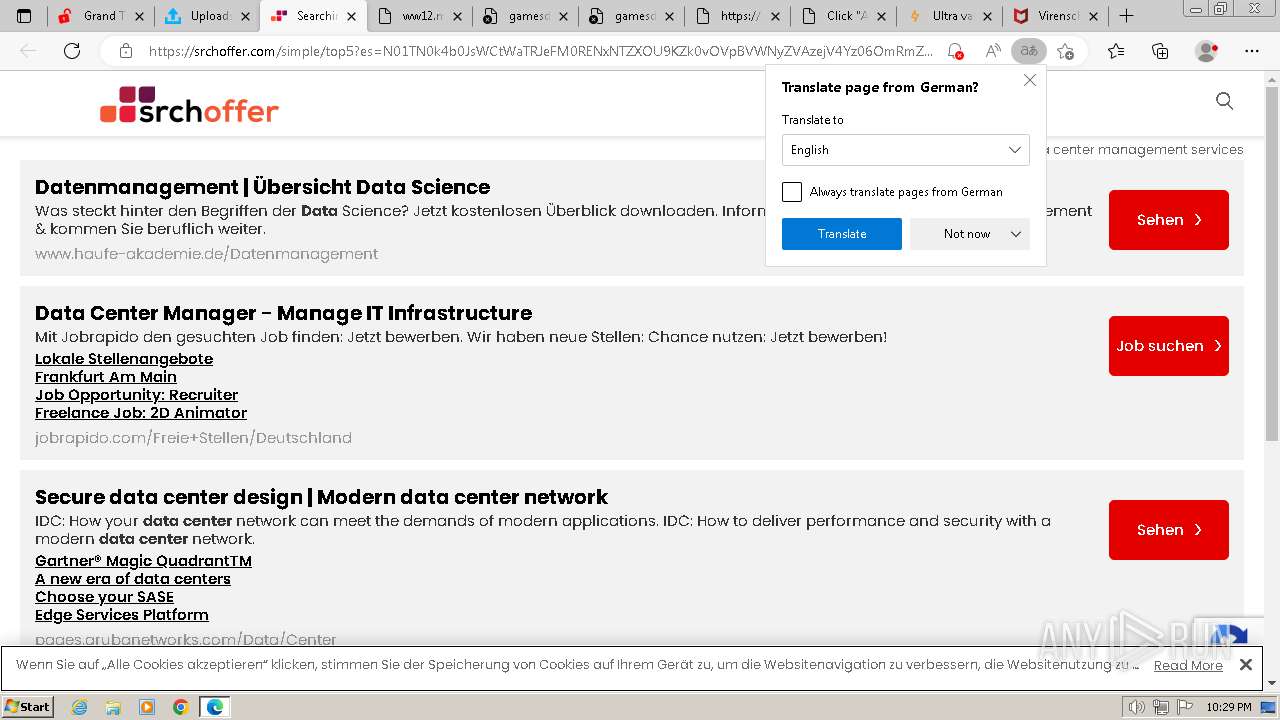Open the browser profile avatar
Viewport: 1280px width, 720px height.
click(1207, 51)
